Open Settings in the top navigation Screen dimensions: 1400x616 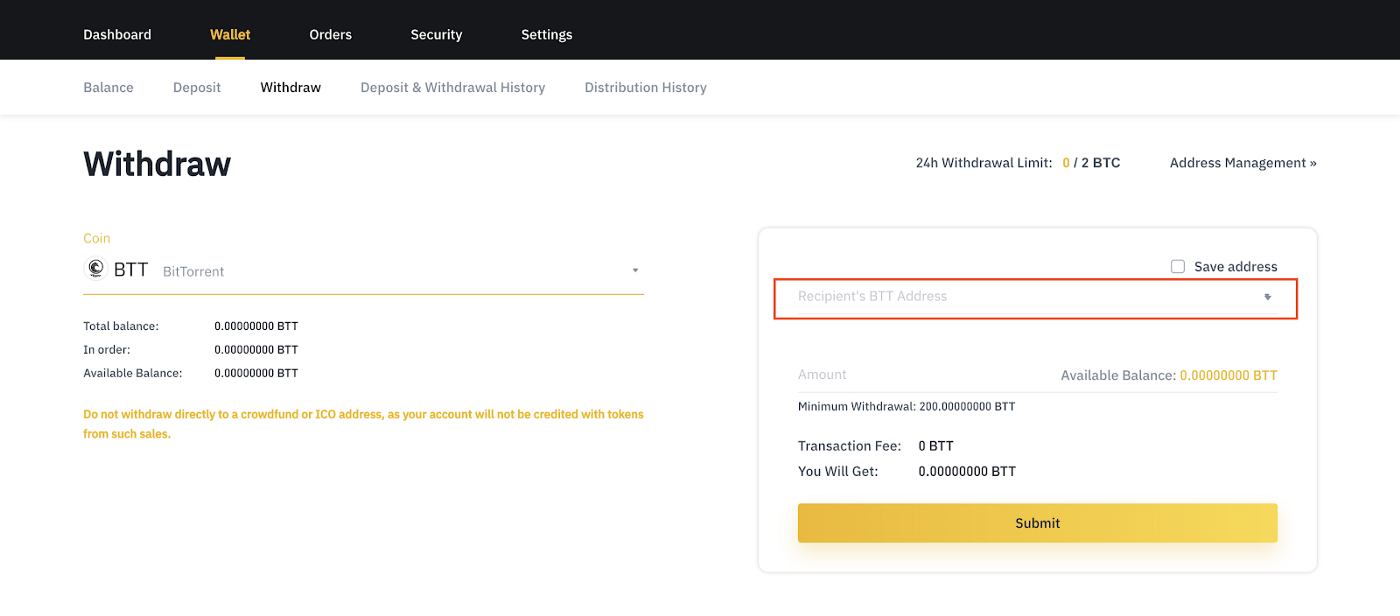(546, 34)
